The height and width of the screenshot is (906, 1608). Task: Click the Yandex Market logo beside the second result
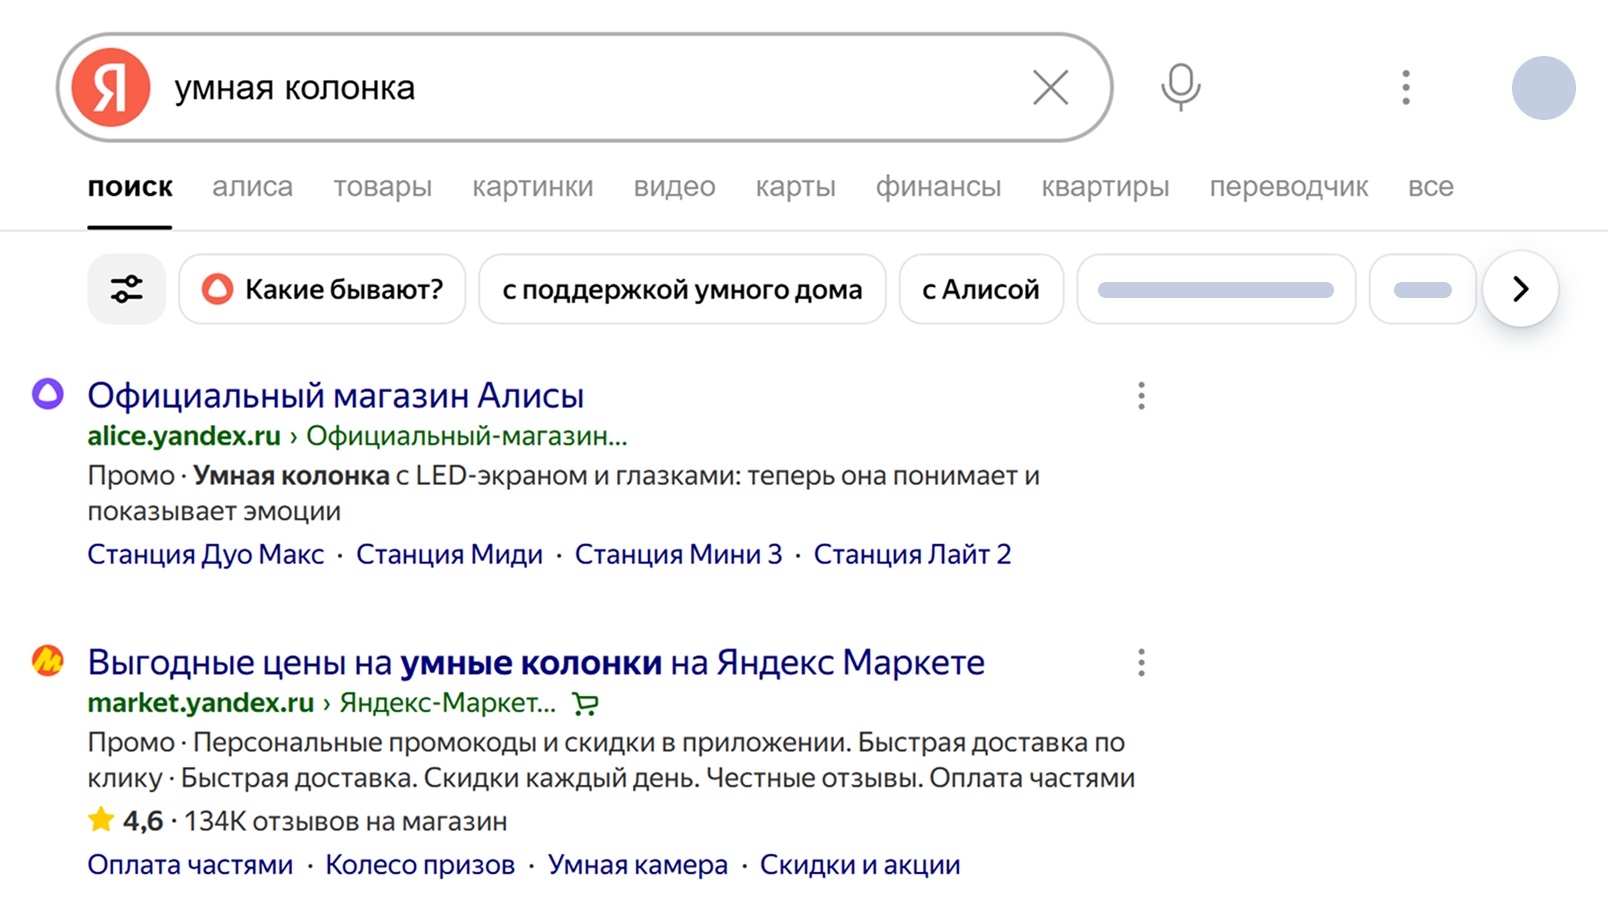tap(45, 662)
